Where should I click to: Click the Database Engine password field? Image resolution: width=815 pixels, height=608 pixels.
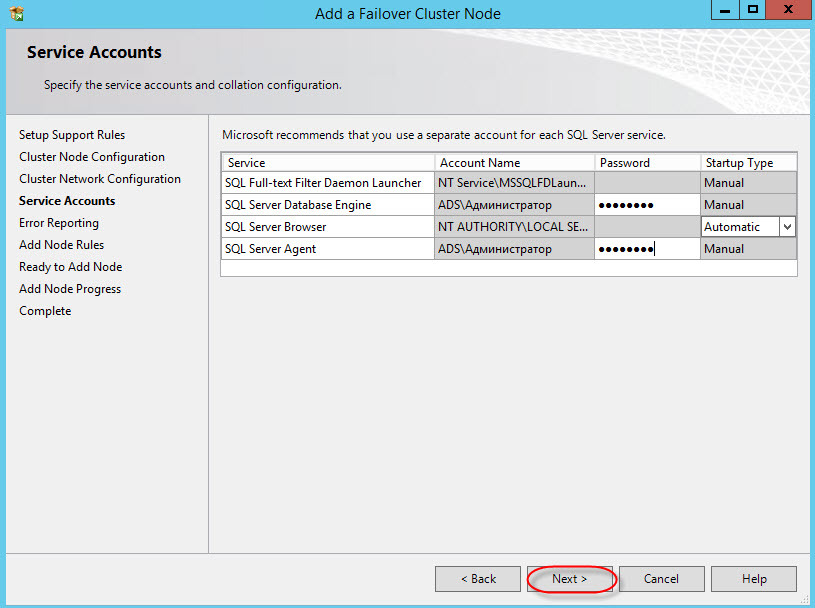click(x=646, y=205)
